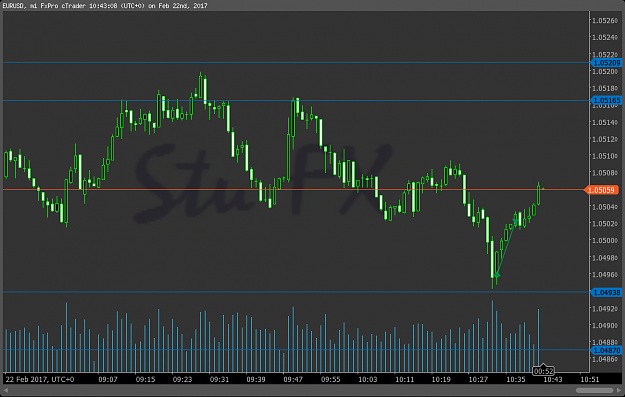Click the EURUSD chart title text
Image resolution: width=625 pixels, height=397 pixels.
tap(105, 6)
